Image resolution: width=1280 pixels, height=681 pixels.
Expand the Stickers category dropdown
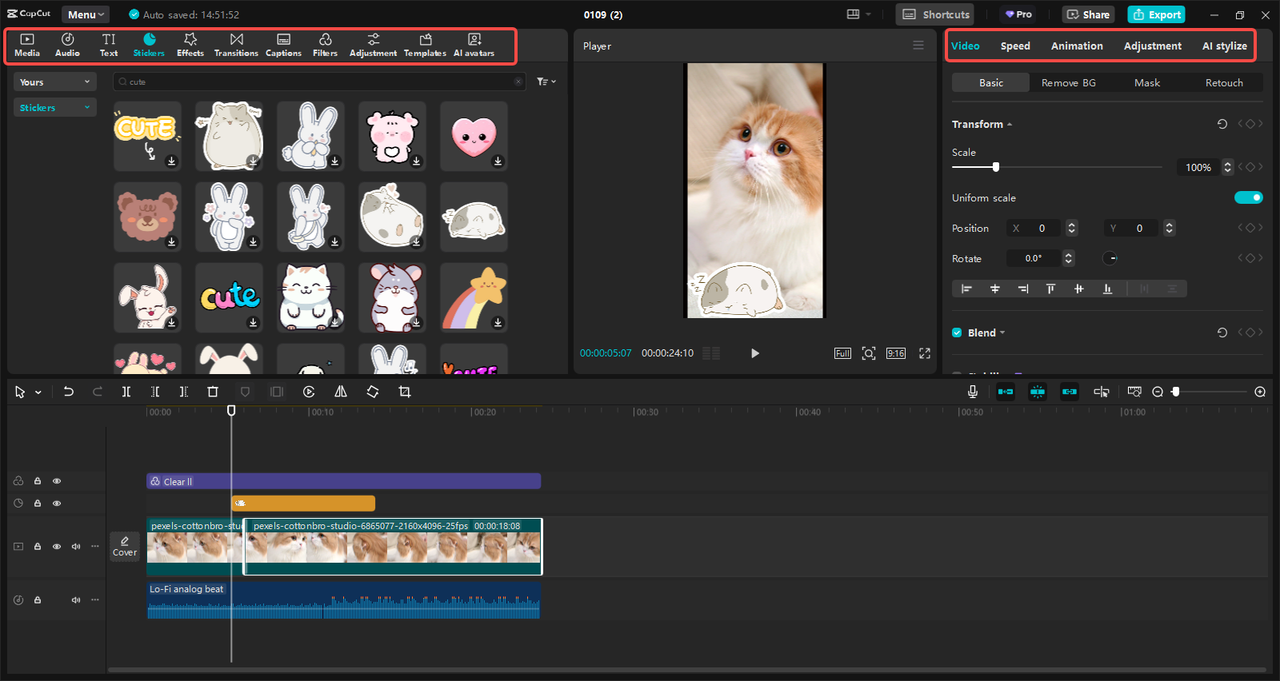pos(55,107)
